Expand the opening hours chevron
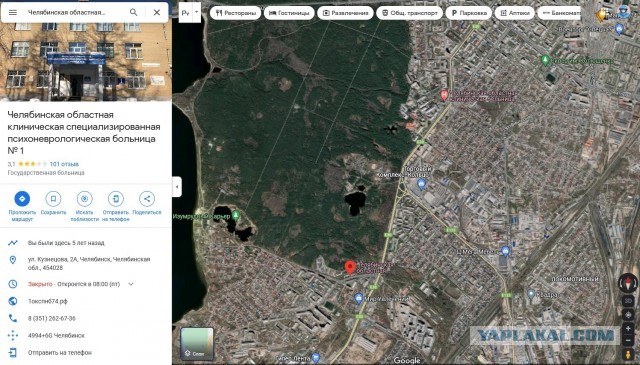Screen dimensions: 640x365 [131, 284]
